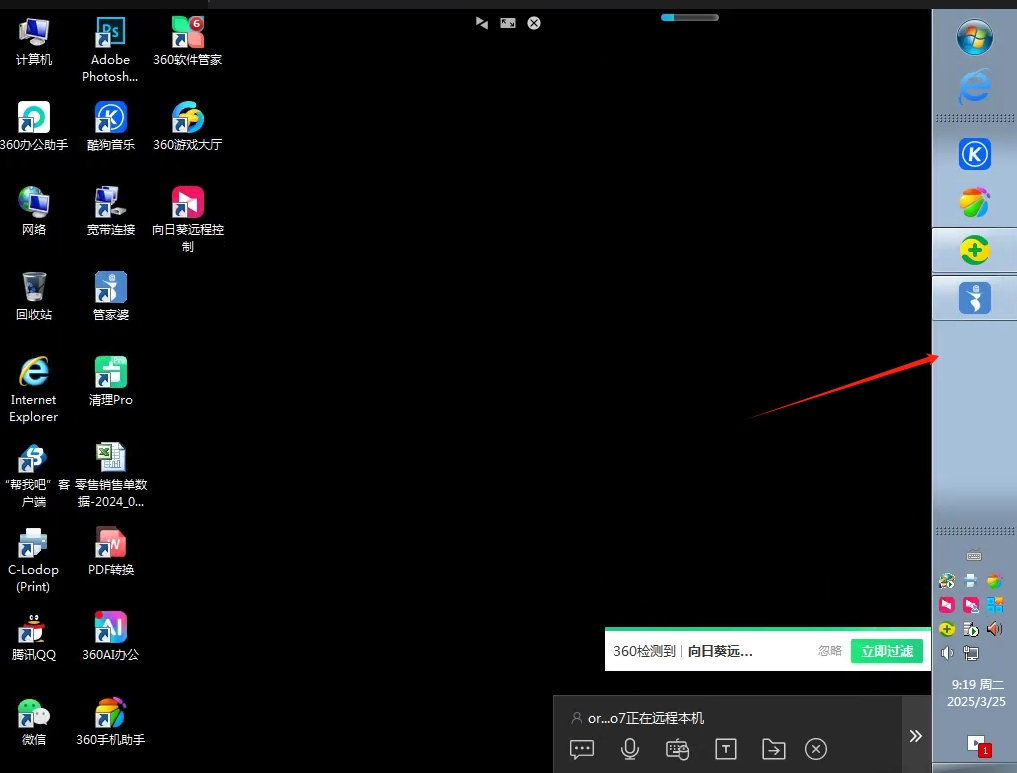The width and height of the screenshot is (1017, 773).
Task: Select the 微信 desktop icon
Action: [x=34, y=721]
